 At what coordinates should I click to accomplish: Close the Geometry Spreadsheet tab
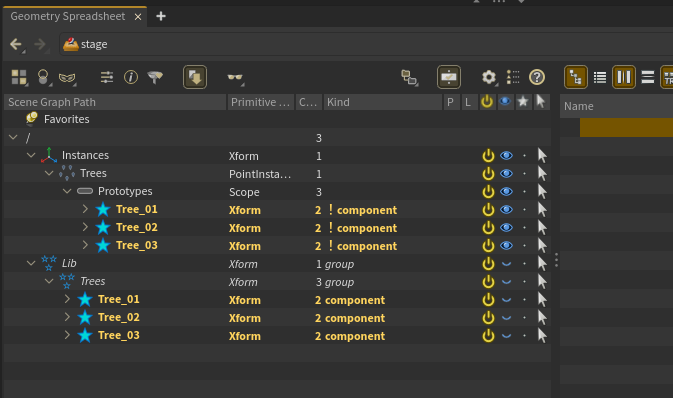[138, 17]
